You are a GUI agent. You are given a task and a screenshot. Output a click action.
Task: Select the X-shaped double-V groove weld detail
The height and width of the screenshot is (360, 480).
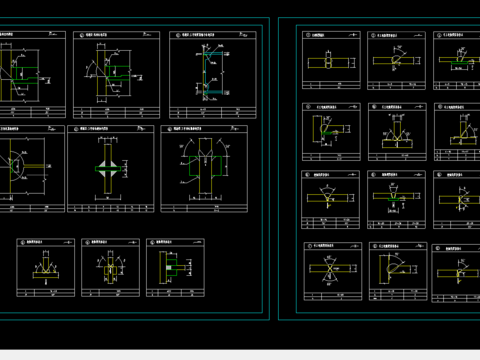pyautogui.click(x=333, y=271)
